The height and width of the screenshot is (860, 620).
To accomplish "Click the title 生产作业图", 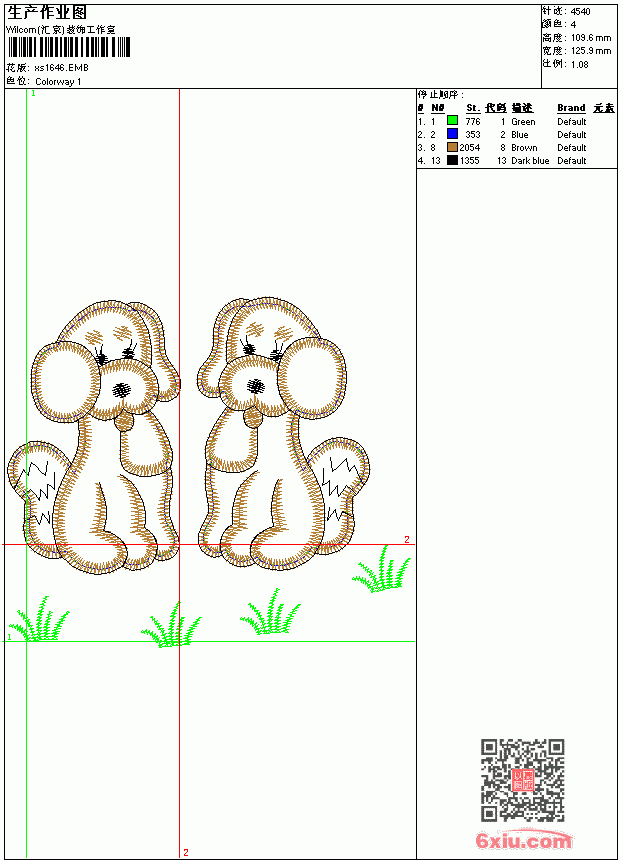I will click(x=47, y=13).
